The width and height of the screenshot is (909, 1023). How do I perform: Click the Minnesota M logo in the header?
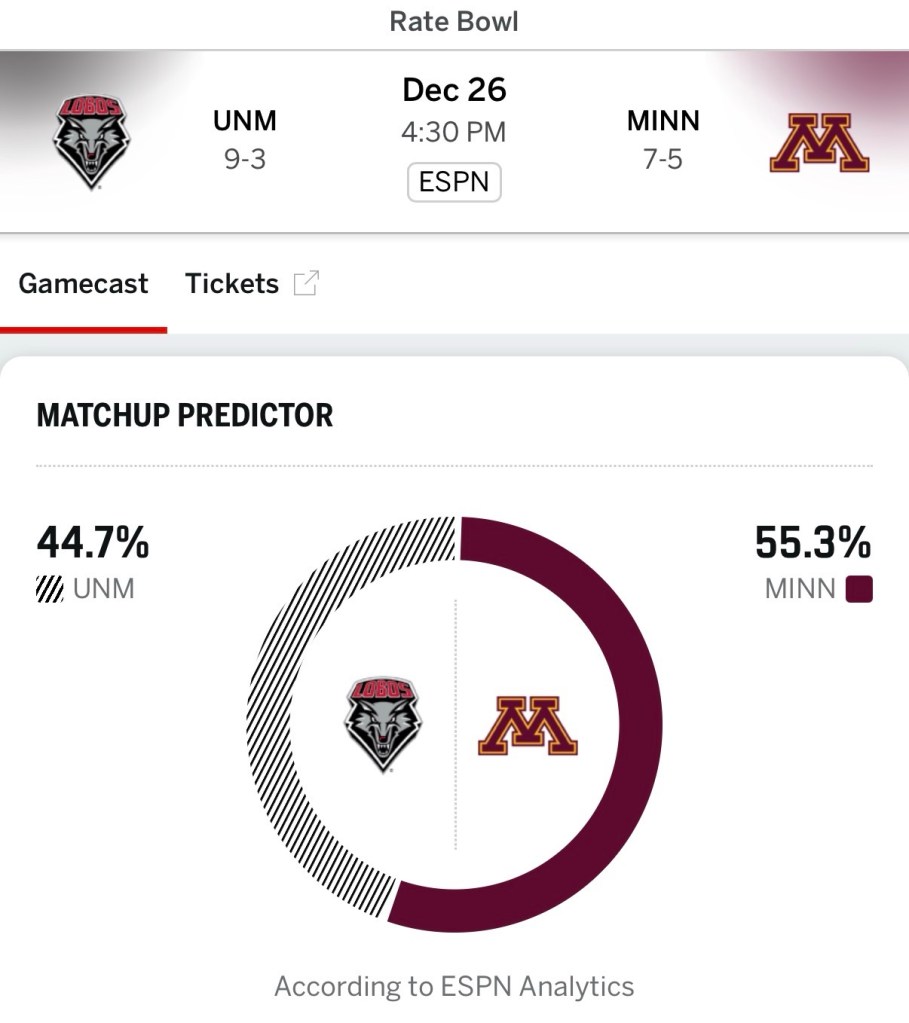pyautogui.click(x=819, y=143)
